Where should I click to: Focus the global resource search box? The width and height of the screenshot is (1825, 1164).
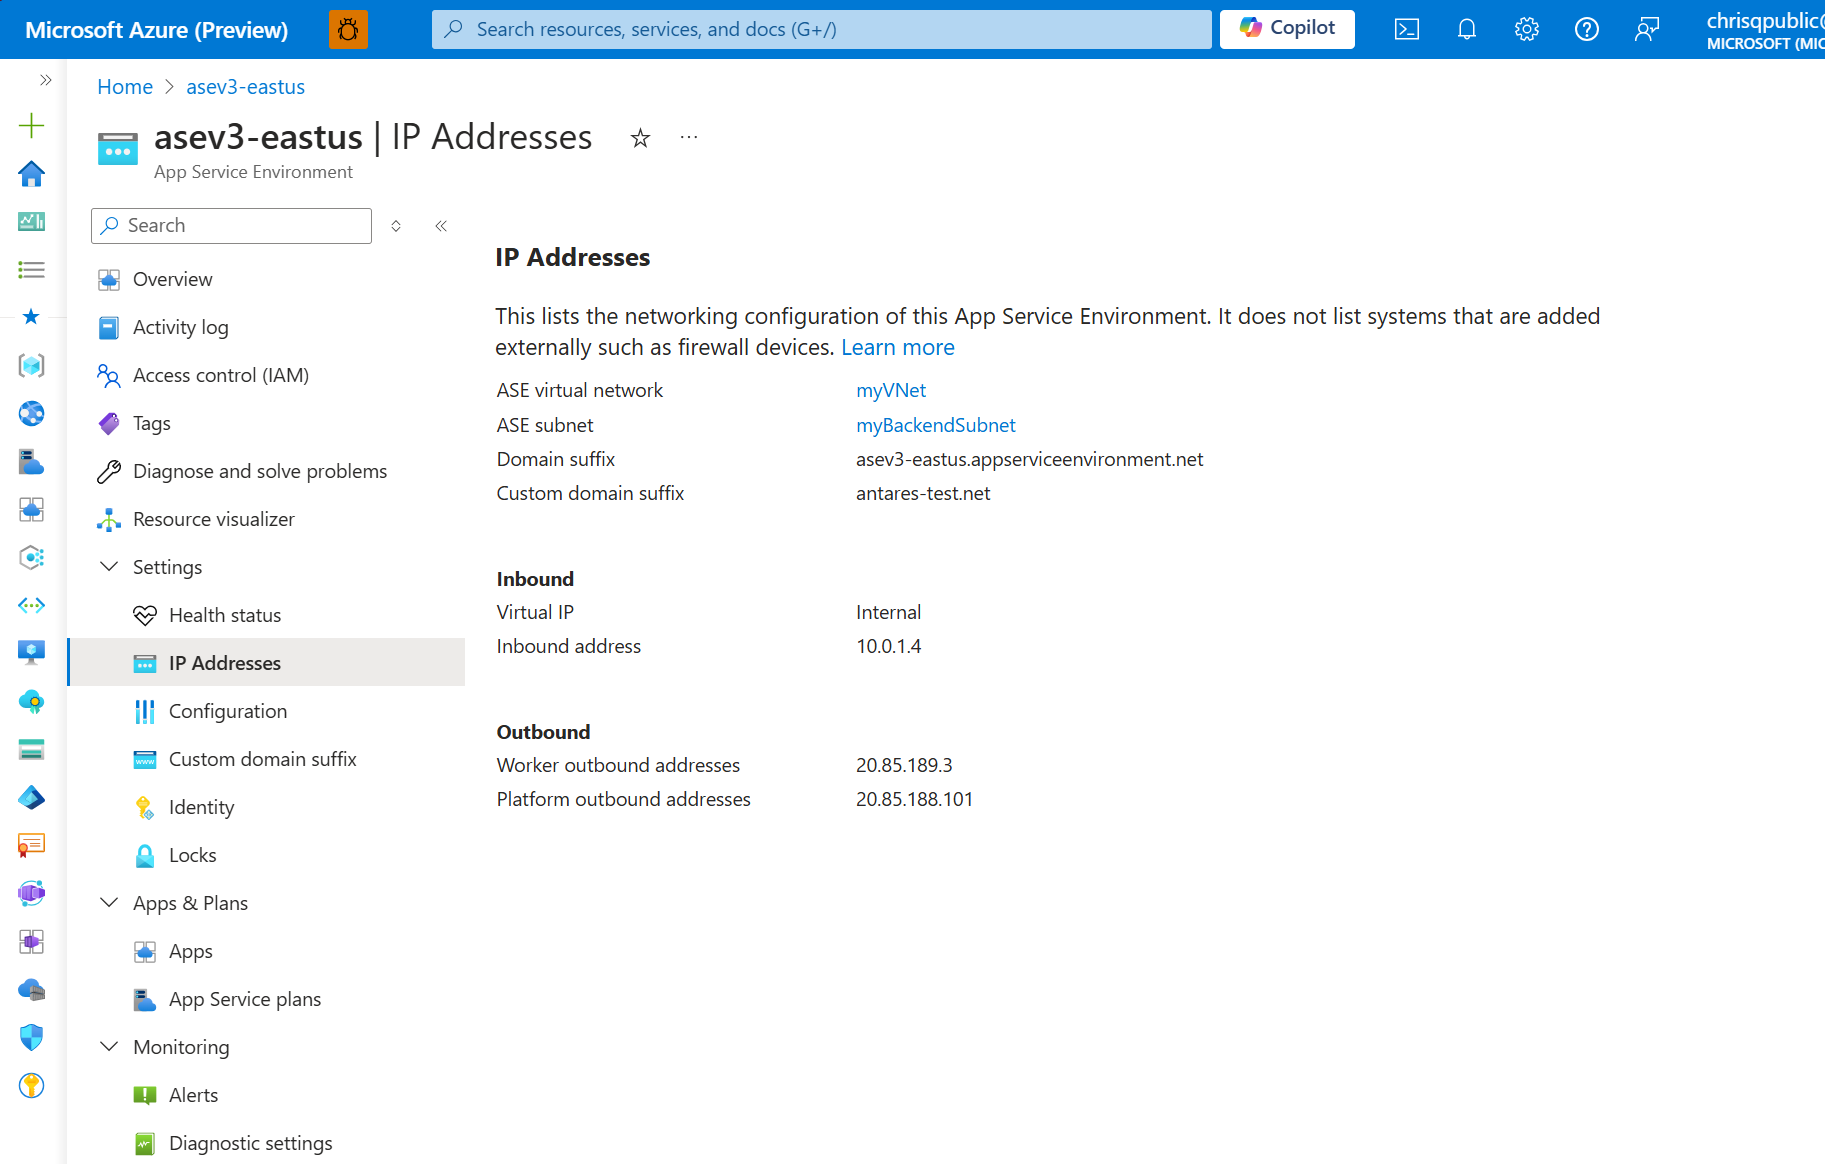coord(821,29)
